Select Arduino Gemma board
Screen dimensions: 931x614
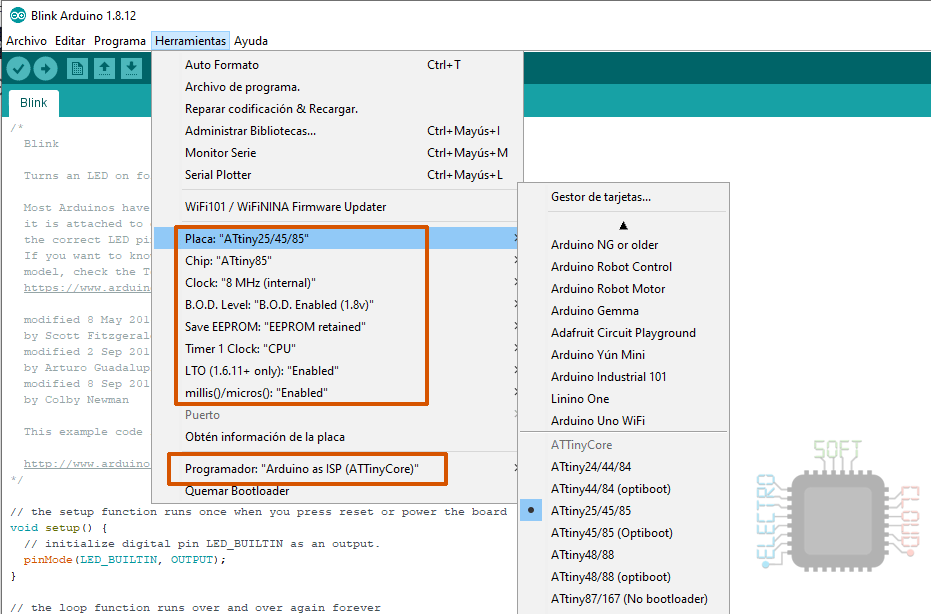(x=624, y=311)
